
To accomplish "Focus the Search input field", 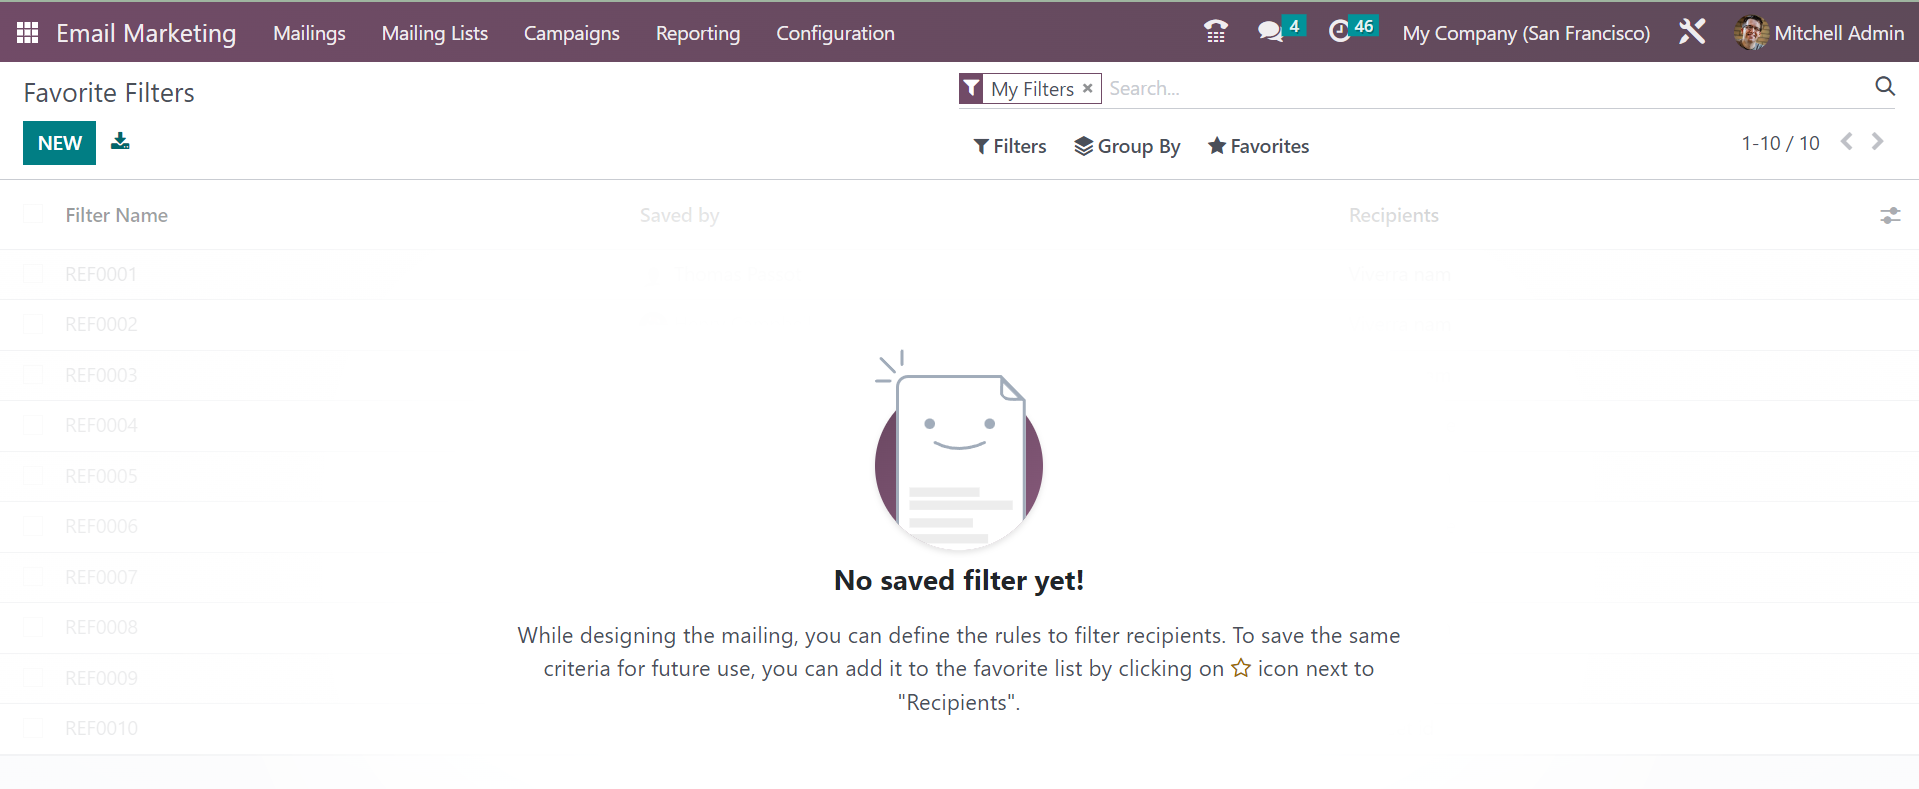I will [x=1485, y=88].
